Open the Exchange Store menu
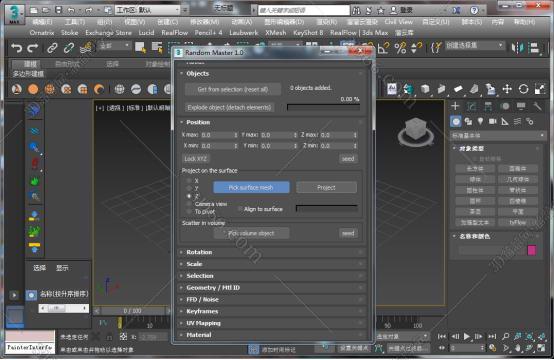The height and width of the screenshot is (360, 554). (108, 33)
